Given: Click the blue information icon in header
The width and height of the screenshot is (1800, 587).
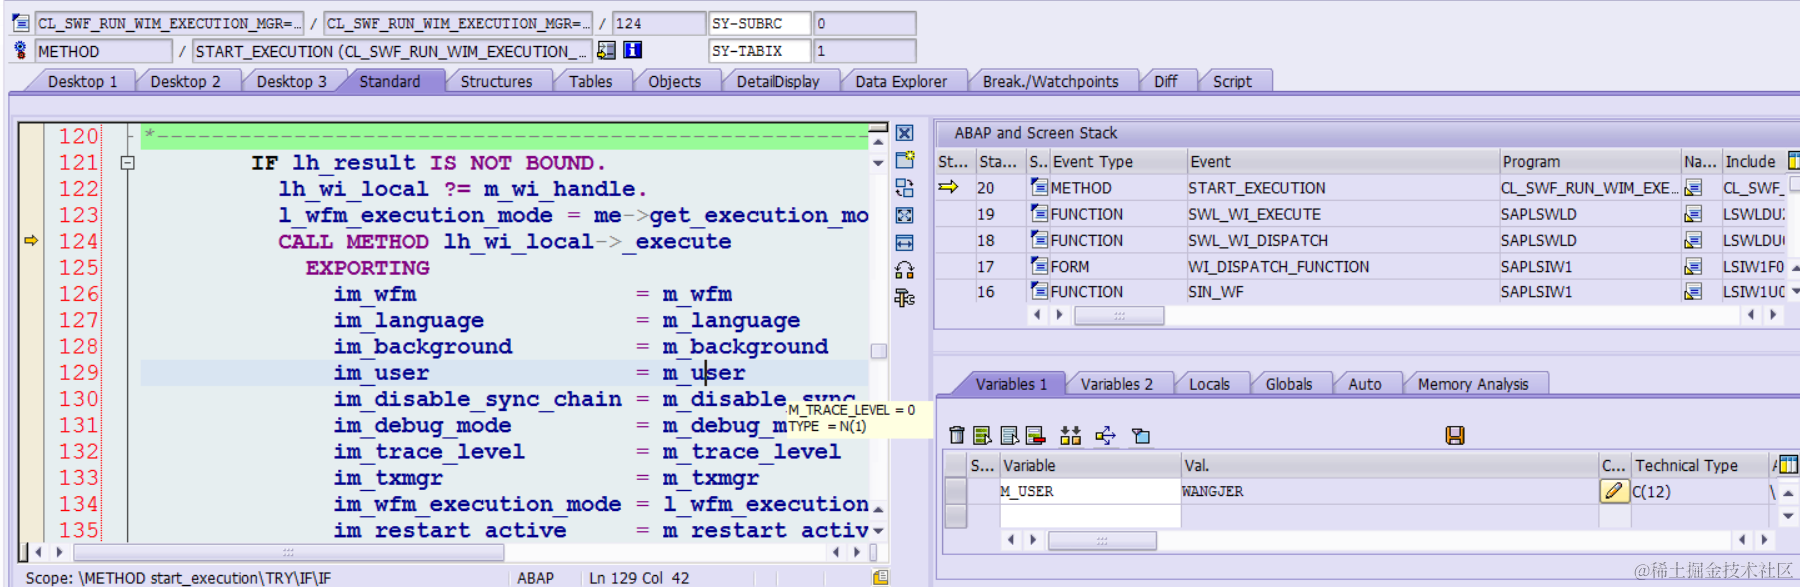Looking at the screenshot, I should point(632,50).
